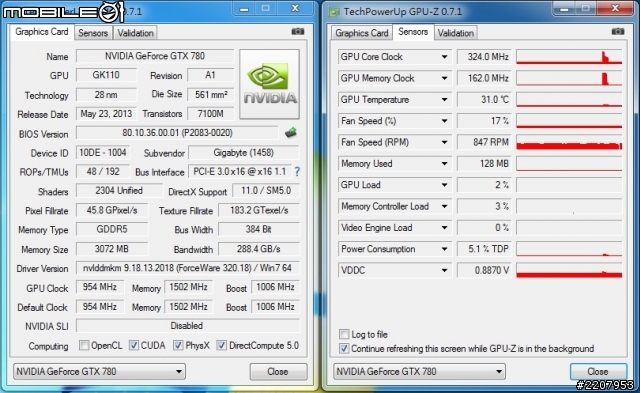Toggle the OpenCL checkbox
Image resolution: width=640 pixels, height=393 pixels.
click(x=84, y=345)
